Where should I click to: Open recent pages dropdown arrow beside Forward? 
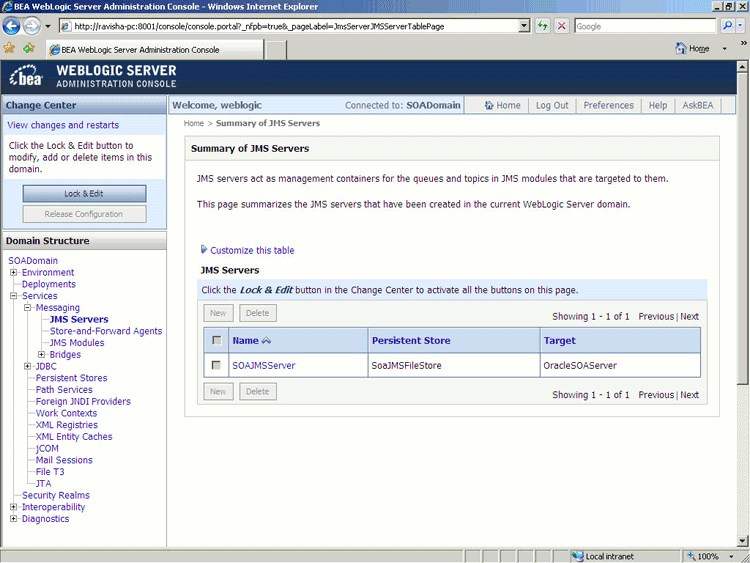point(48,26)
